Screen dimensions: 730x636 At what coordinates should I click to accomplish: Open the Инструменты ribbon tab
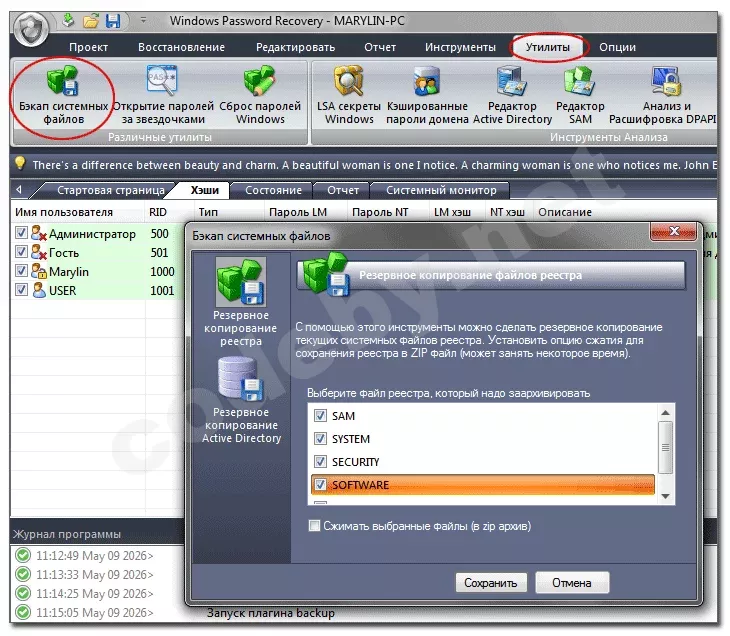point(460,47)
